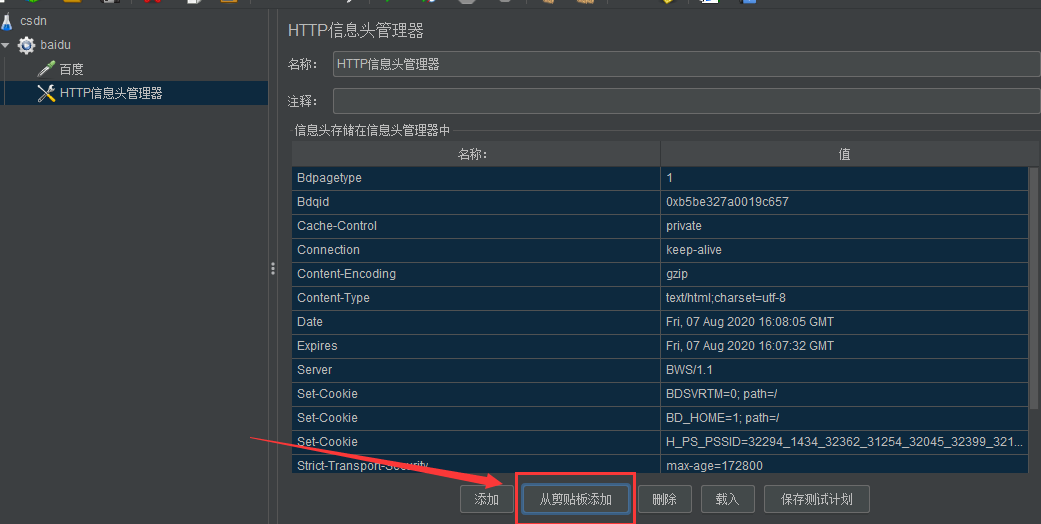This screenshot has width=1041, height=524.
Task: Click the 添加 button
Action: point(487,499)
